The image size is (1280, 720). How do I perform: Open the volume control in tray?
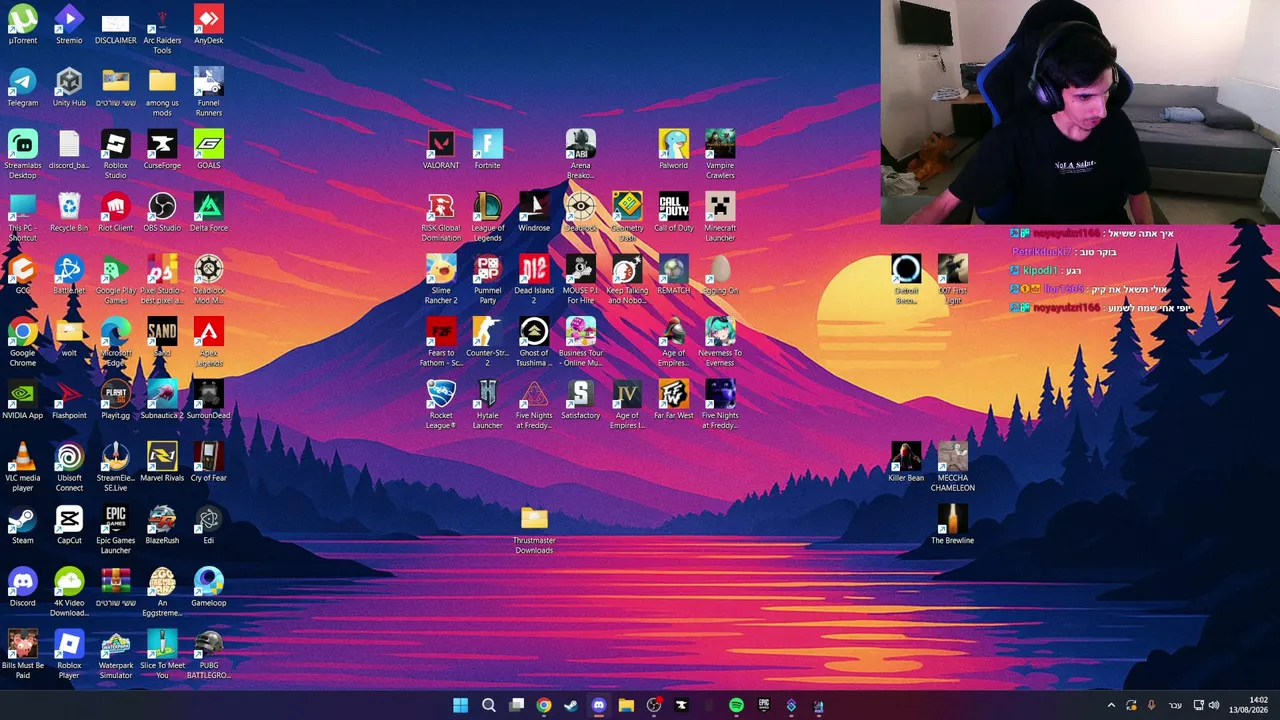click(1214, 705)
